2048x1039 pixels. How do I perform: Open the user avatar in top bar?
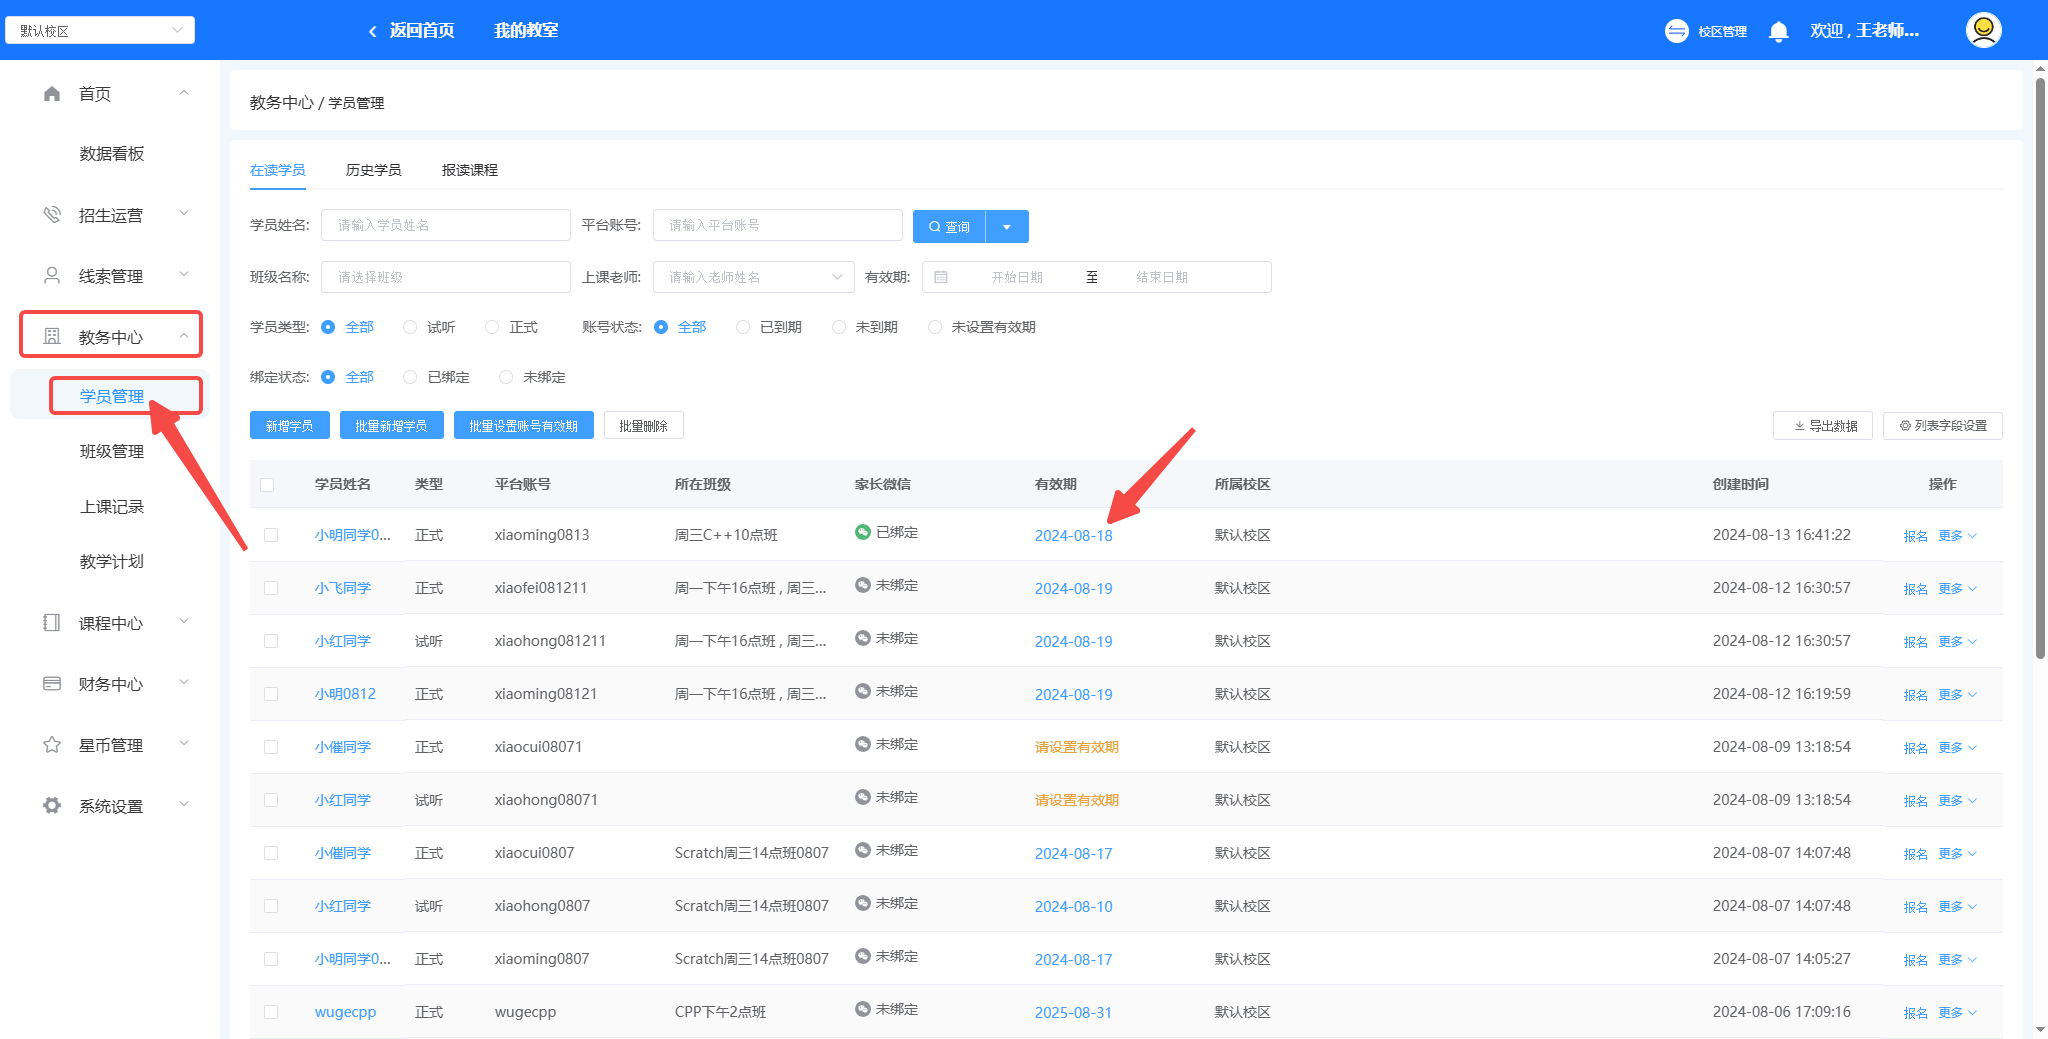coord(1983,30)
